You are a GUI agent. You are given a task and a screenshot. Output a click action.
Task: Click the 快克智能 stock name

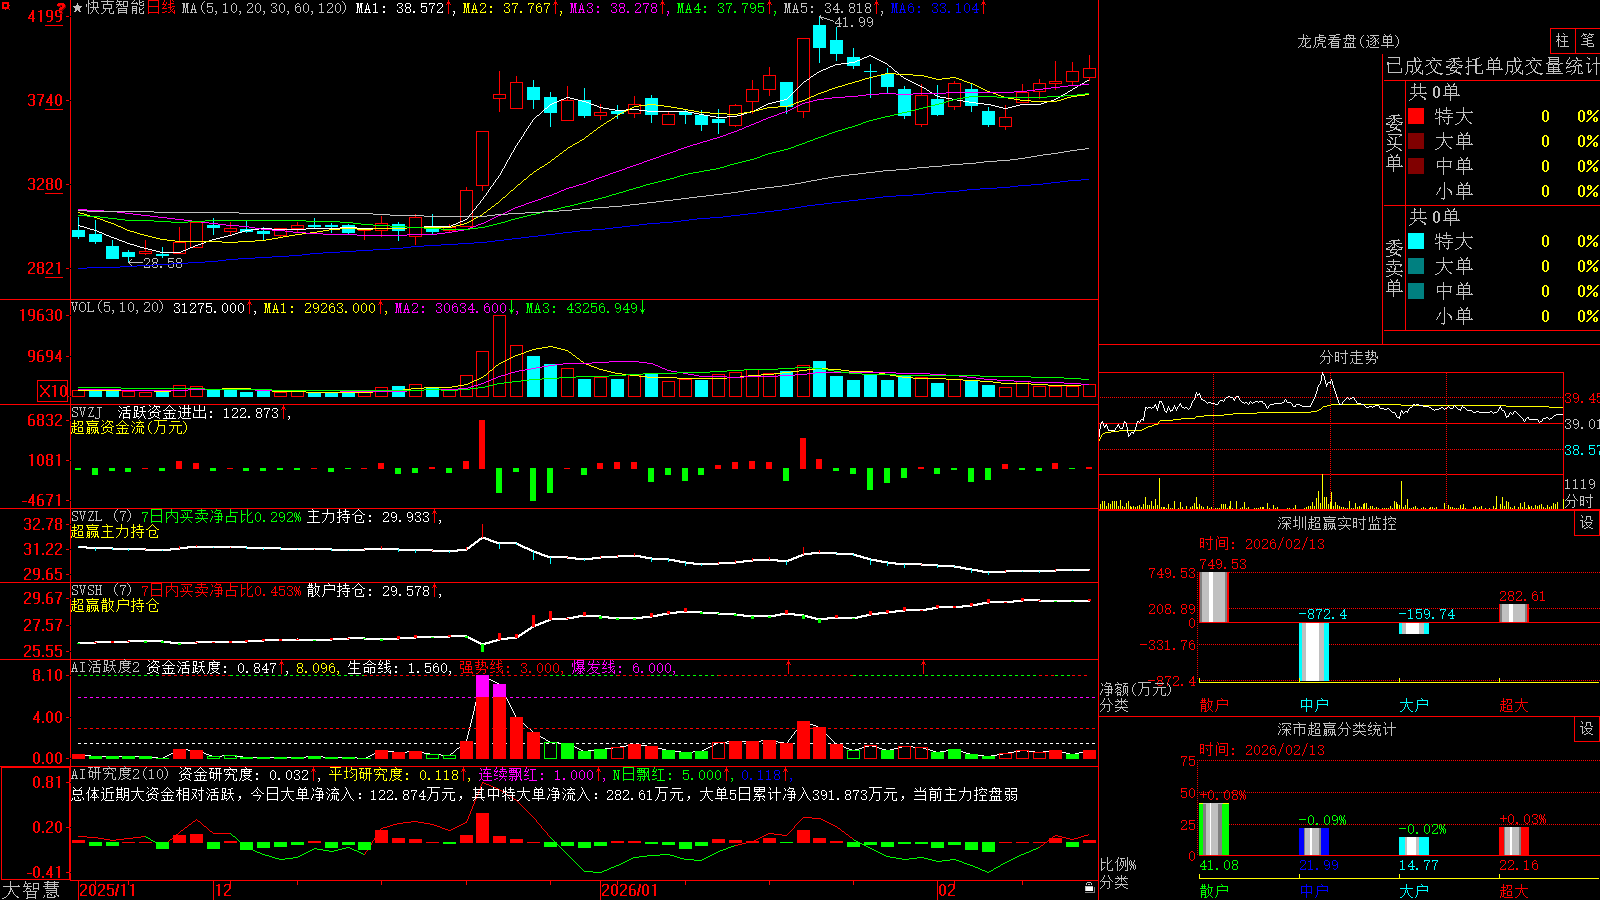click(x=115, y=8)
